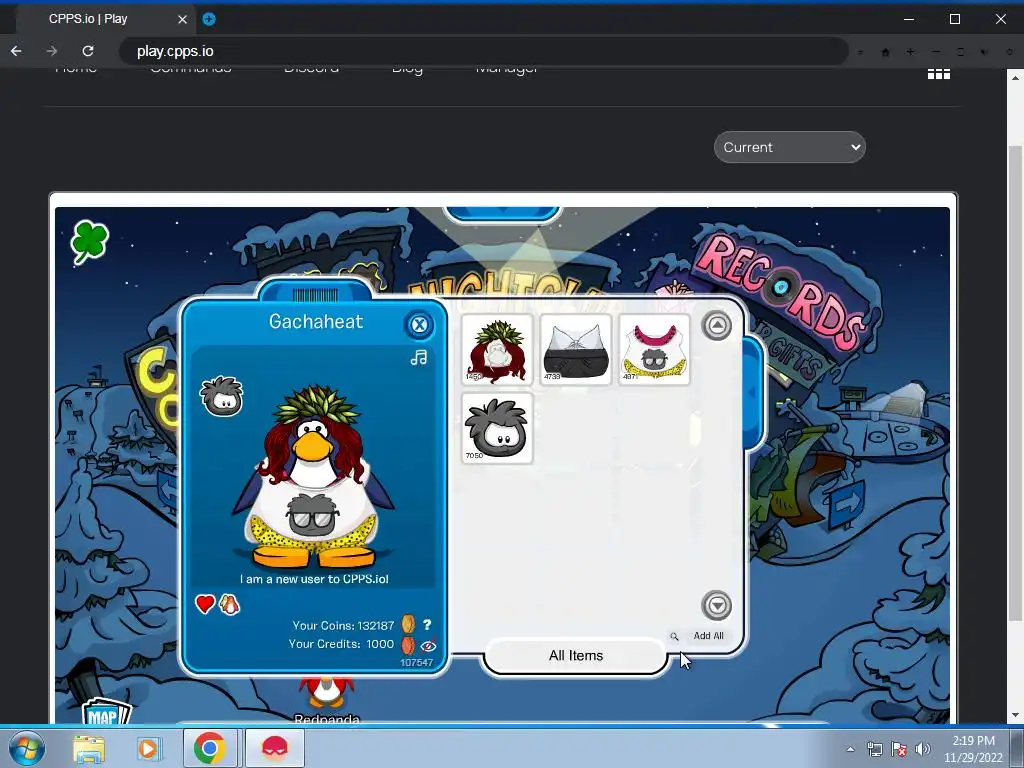Reload the play.cpps.io page
The width and height of the screenshot is (1024, 768).
[x=88, y=51]
